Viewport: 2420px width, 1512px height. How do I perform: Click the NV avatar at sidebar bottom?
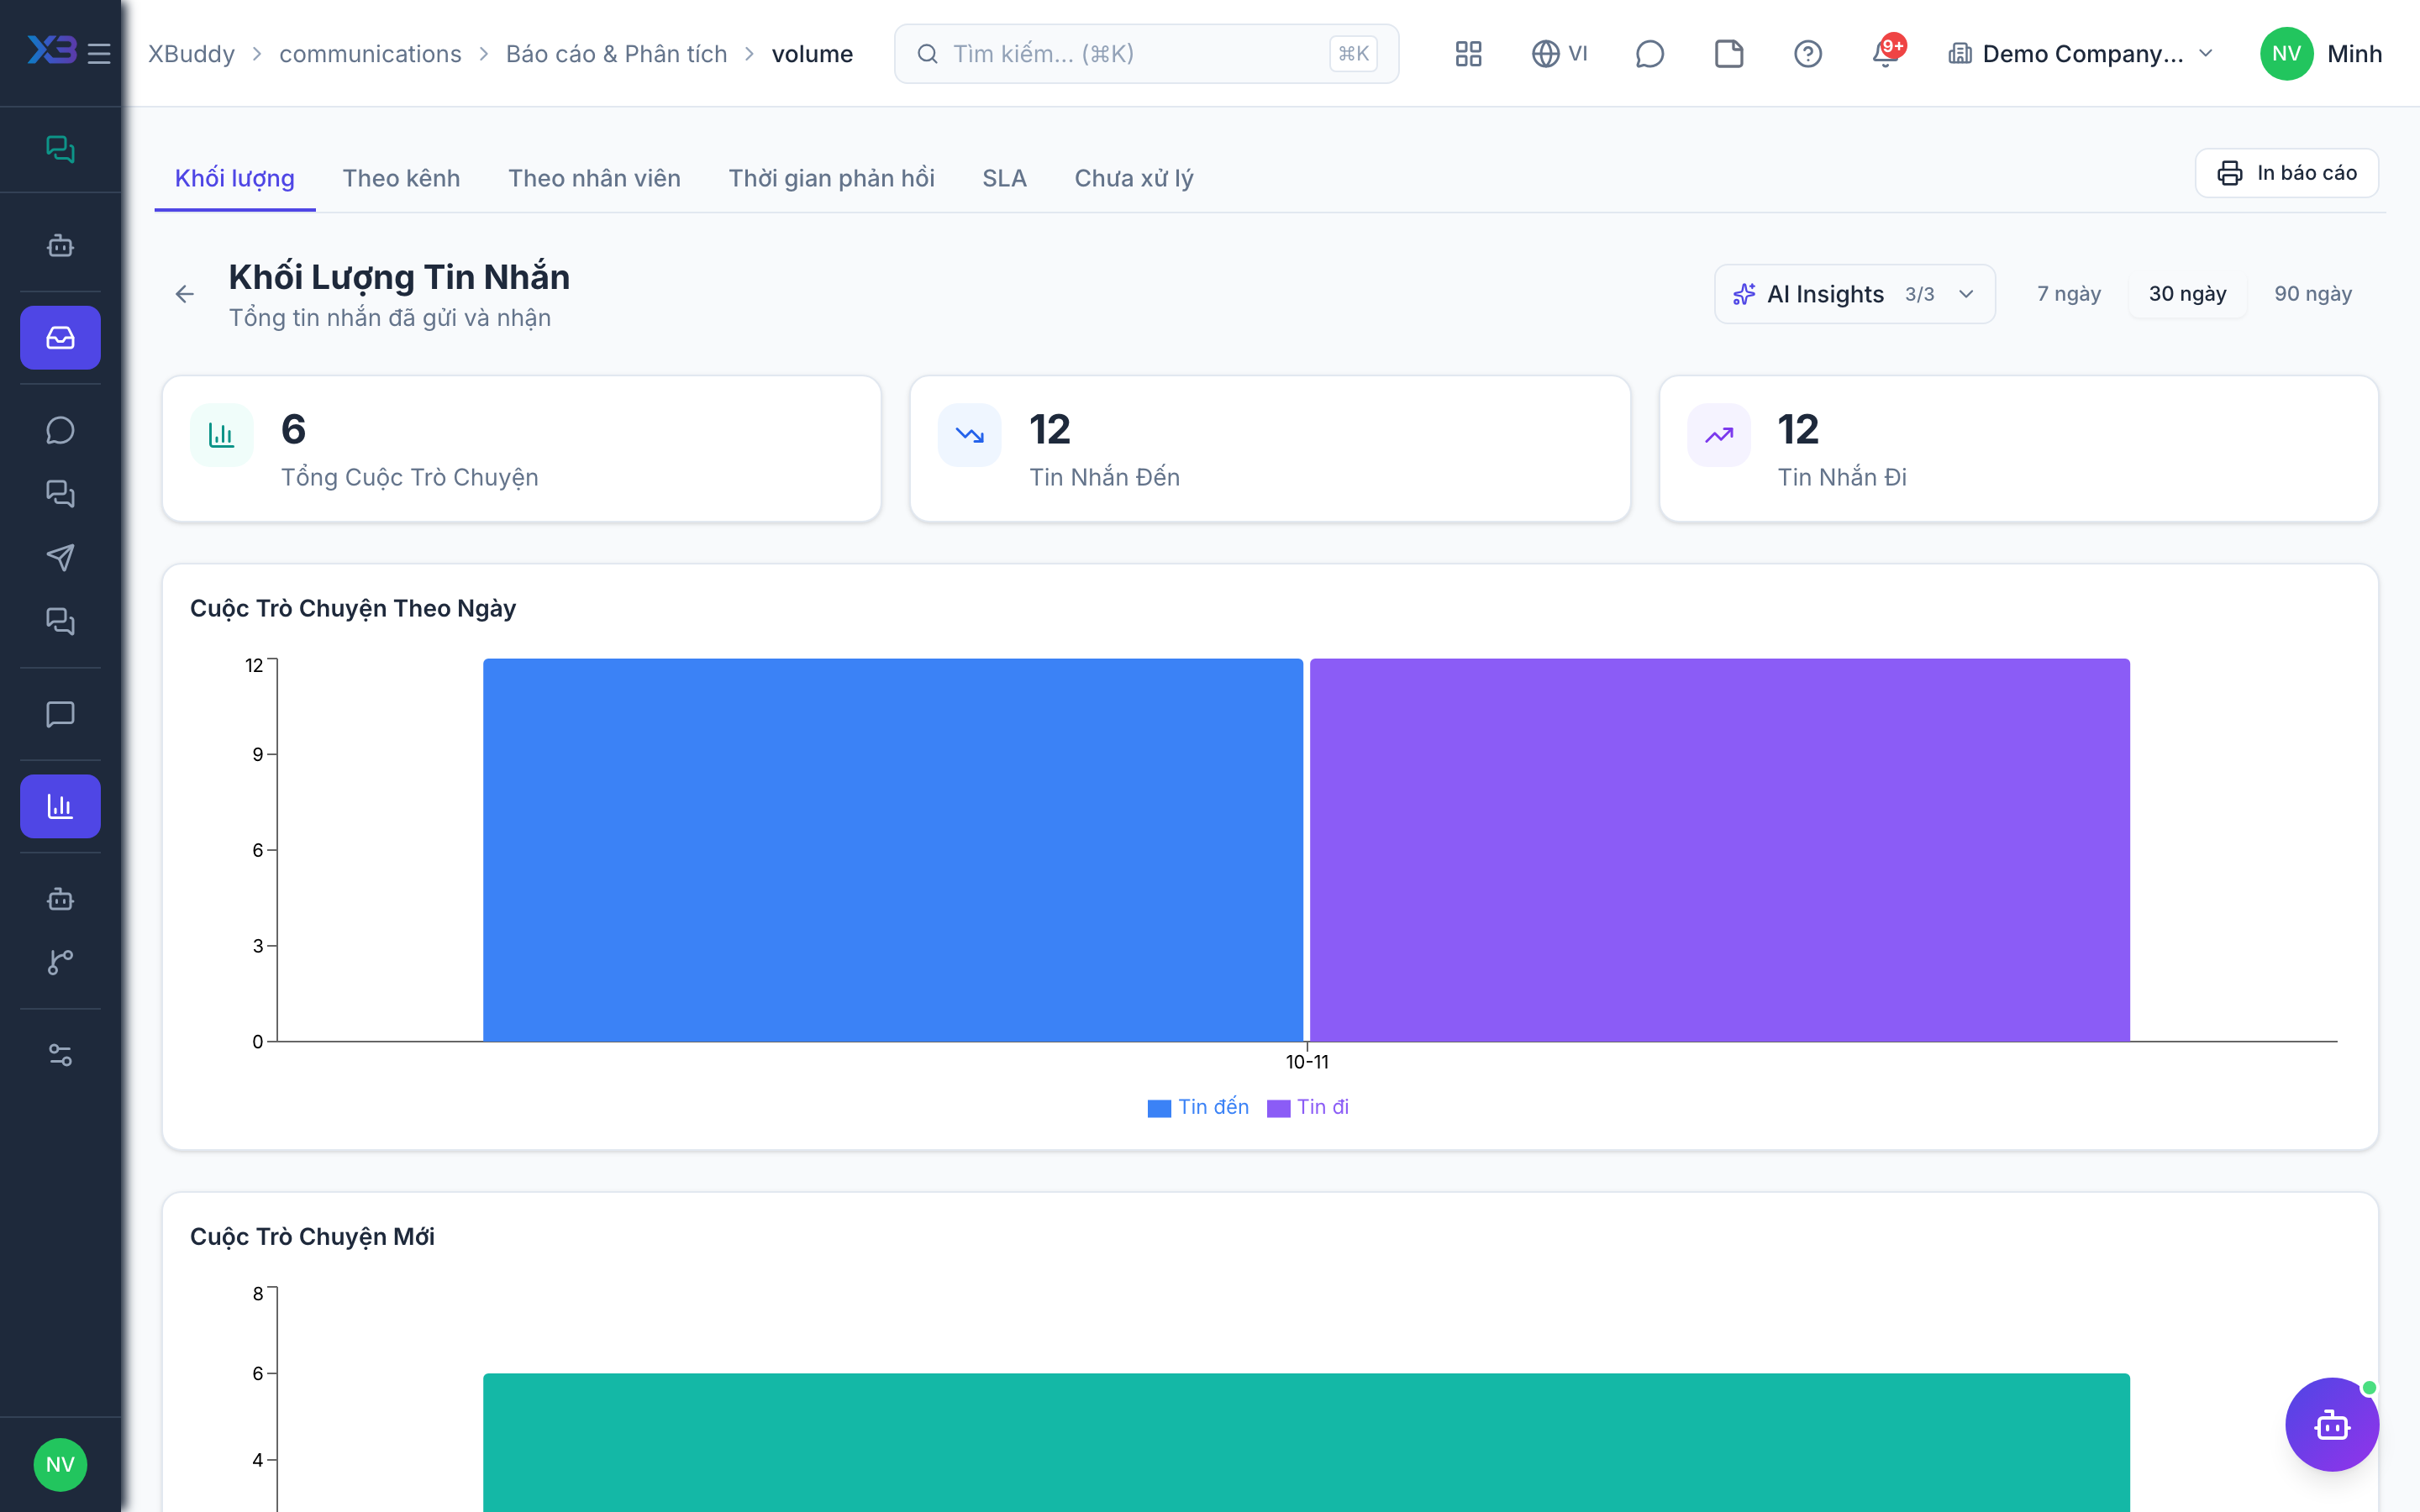coord(60,1465)
